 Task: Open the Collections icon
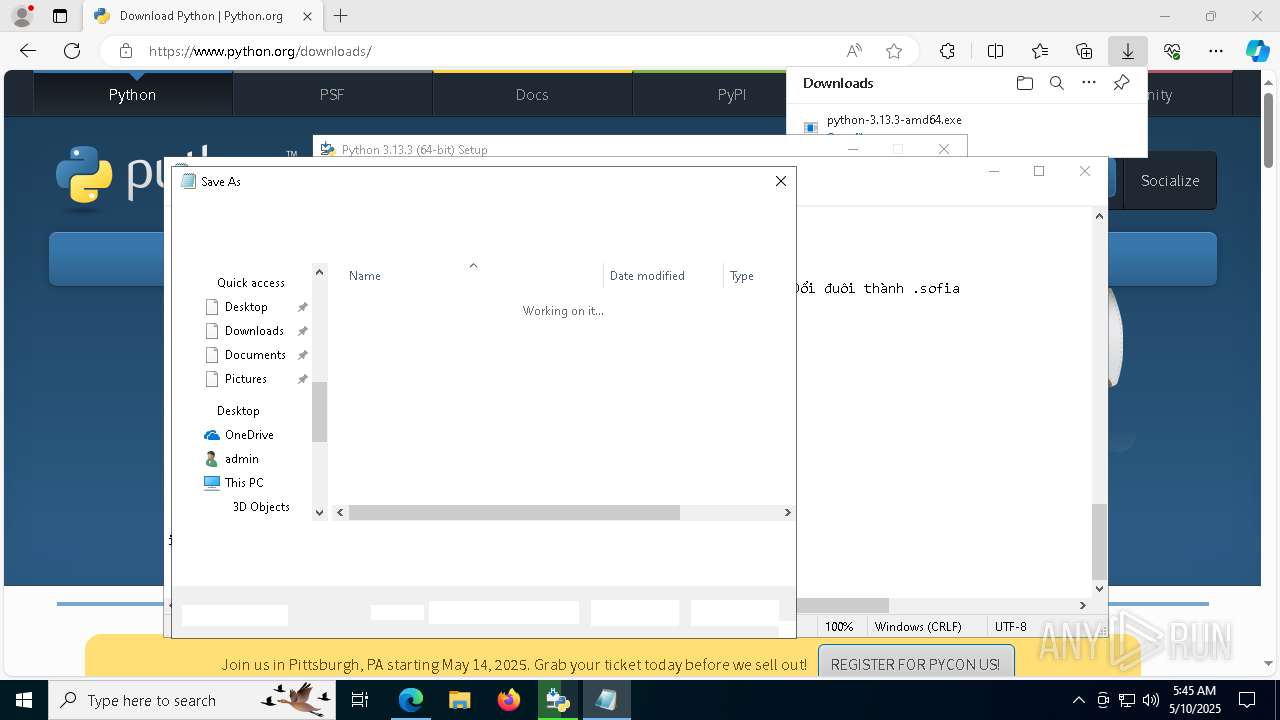pyautogui.click(x=1084, y=51)
